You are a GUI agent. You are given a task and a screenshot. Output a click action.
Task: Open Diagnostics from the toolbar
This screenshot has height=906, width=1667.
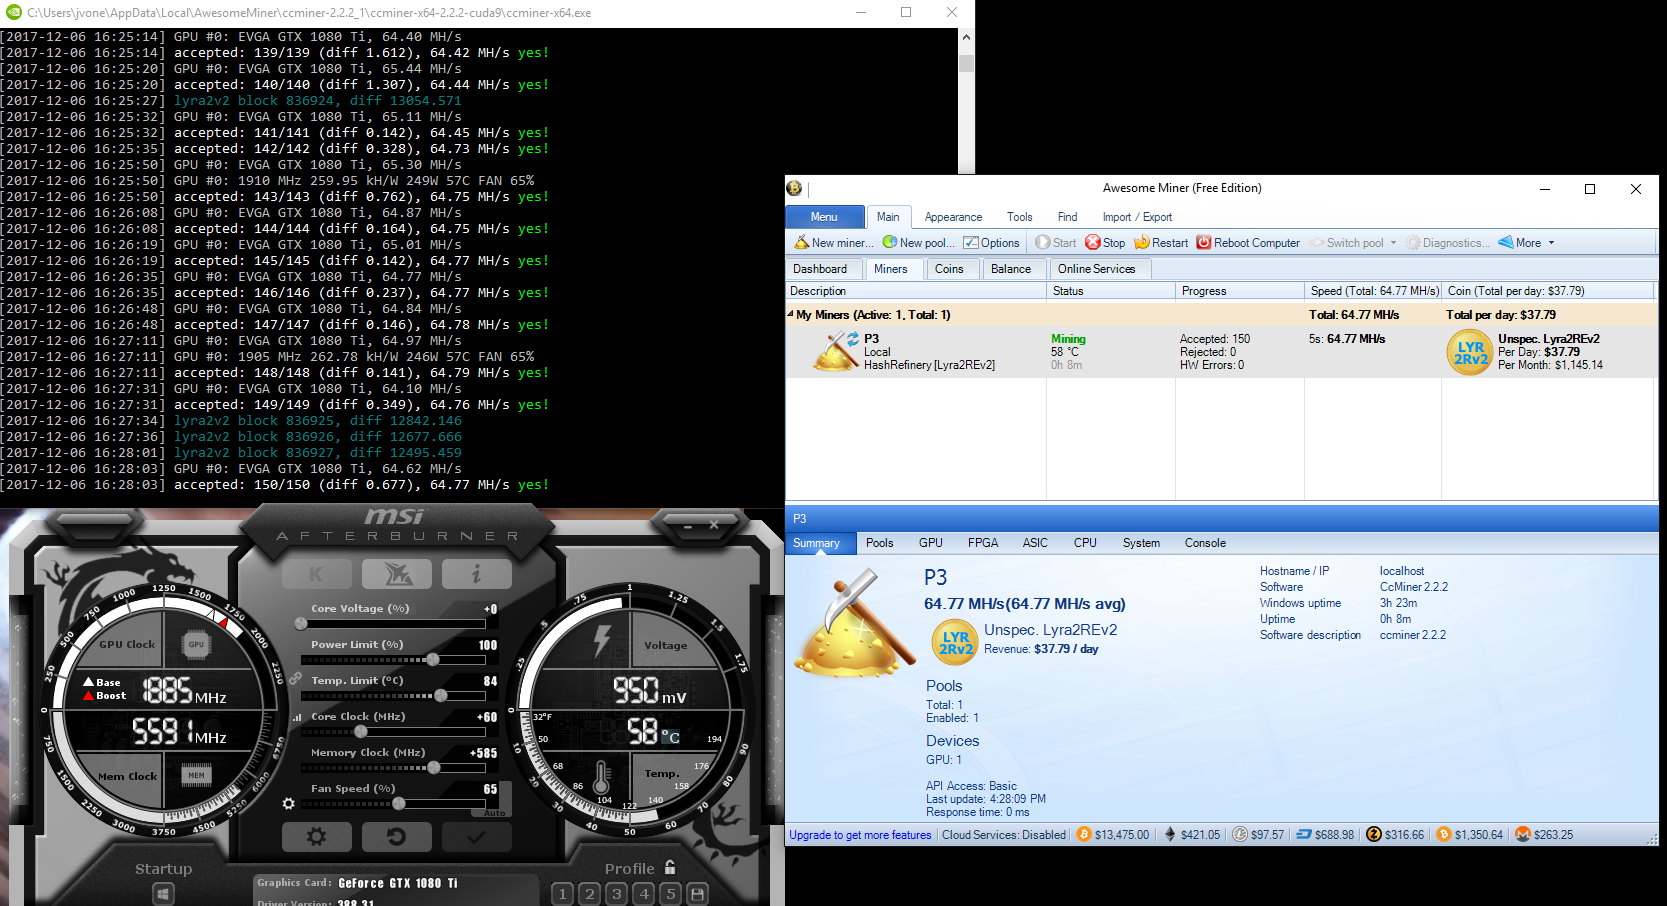pos(1447,243)
